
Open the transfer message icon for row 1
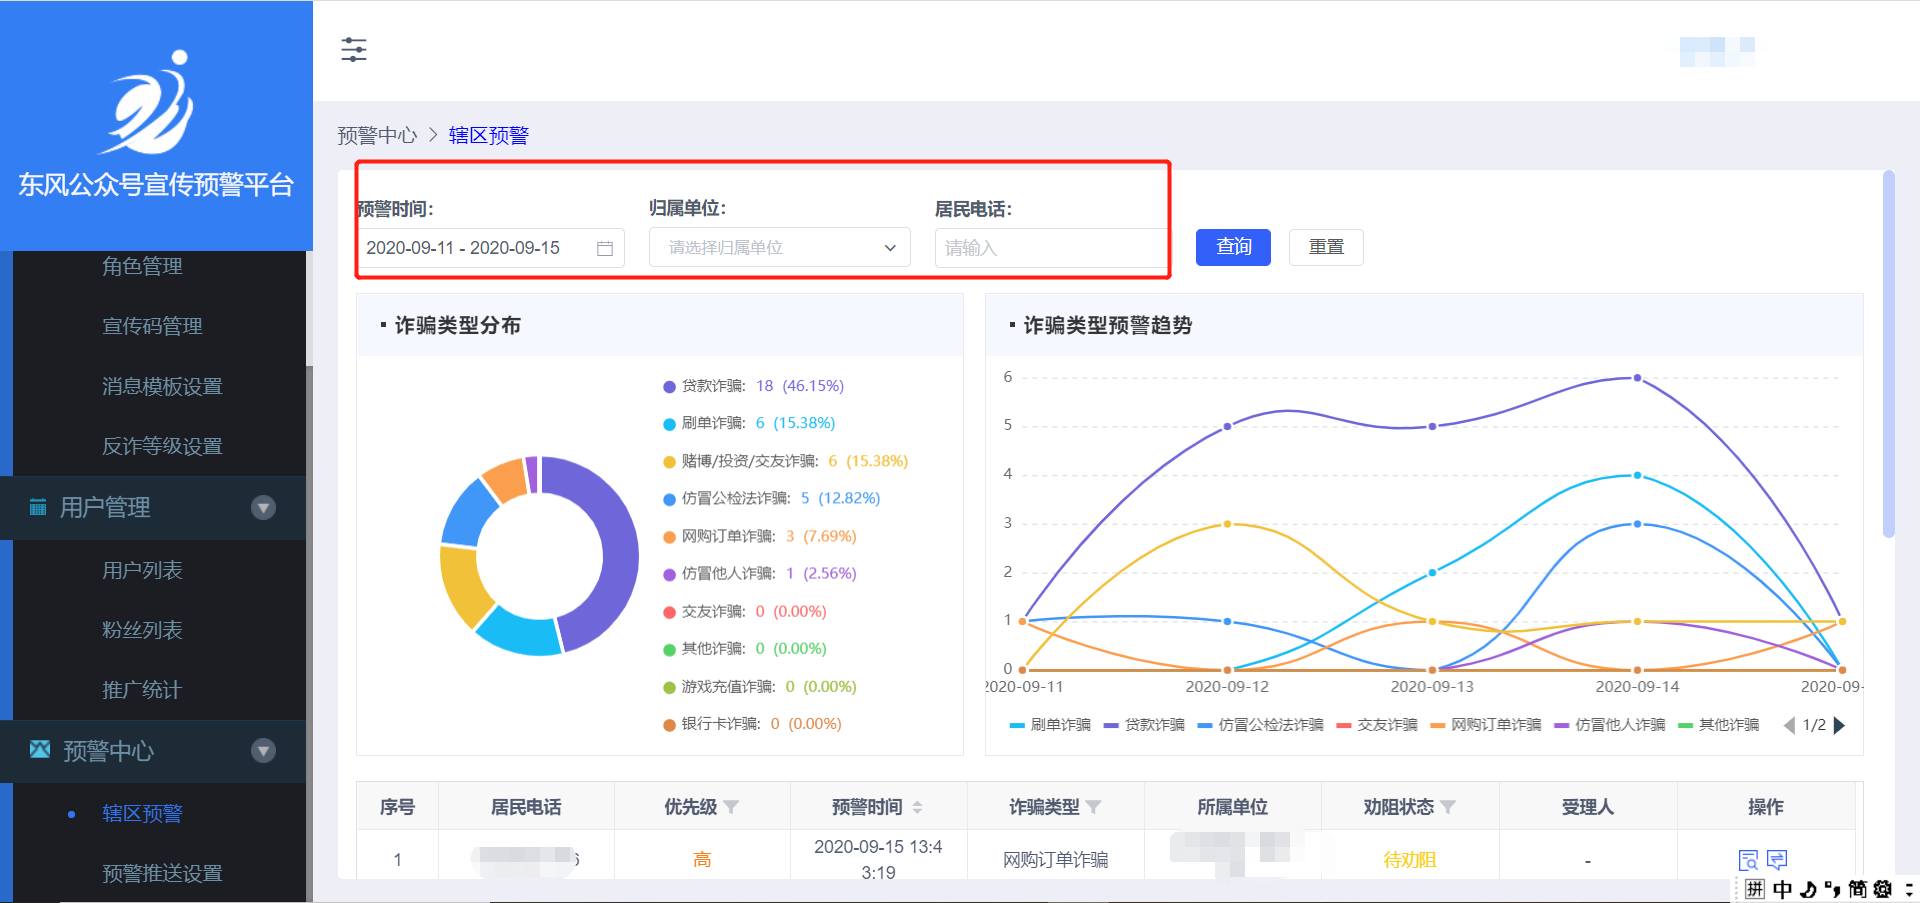coord(1777,859)
